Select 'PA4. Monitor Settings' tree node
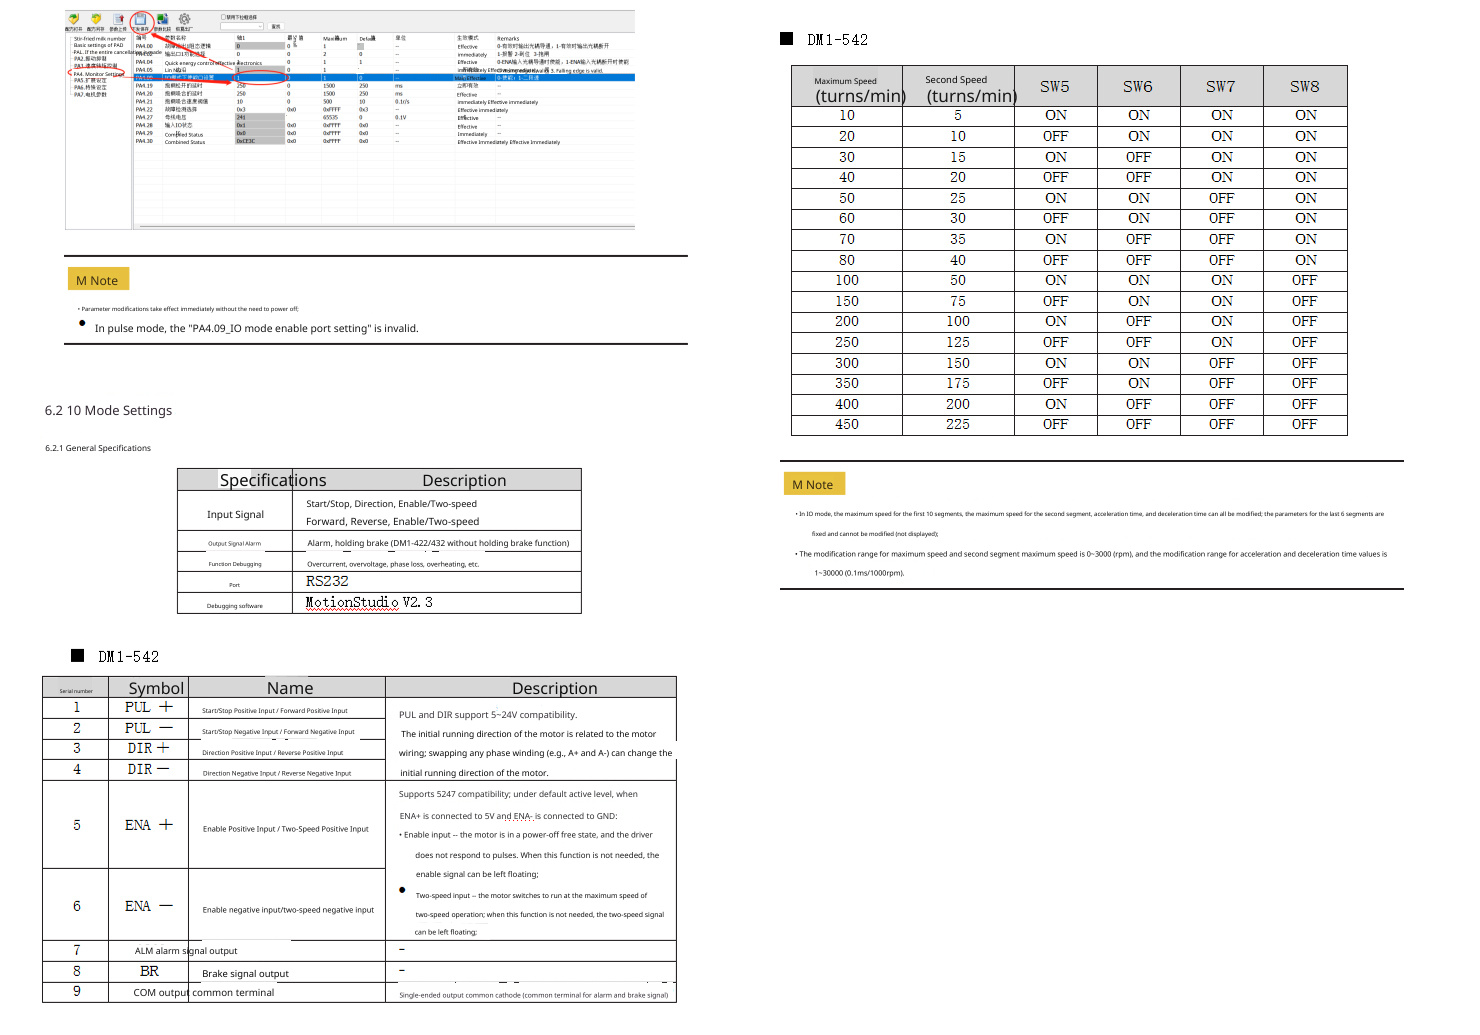This screenshot has height=1035, width=1480. [99, 74]
